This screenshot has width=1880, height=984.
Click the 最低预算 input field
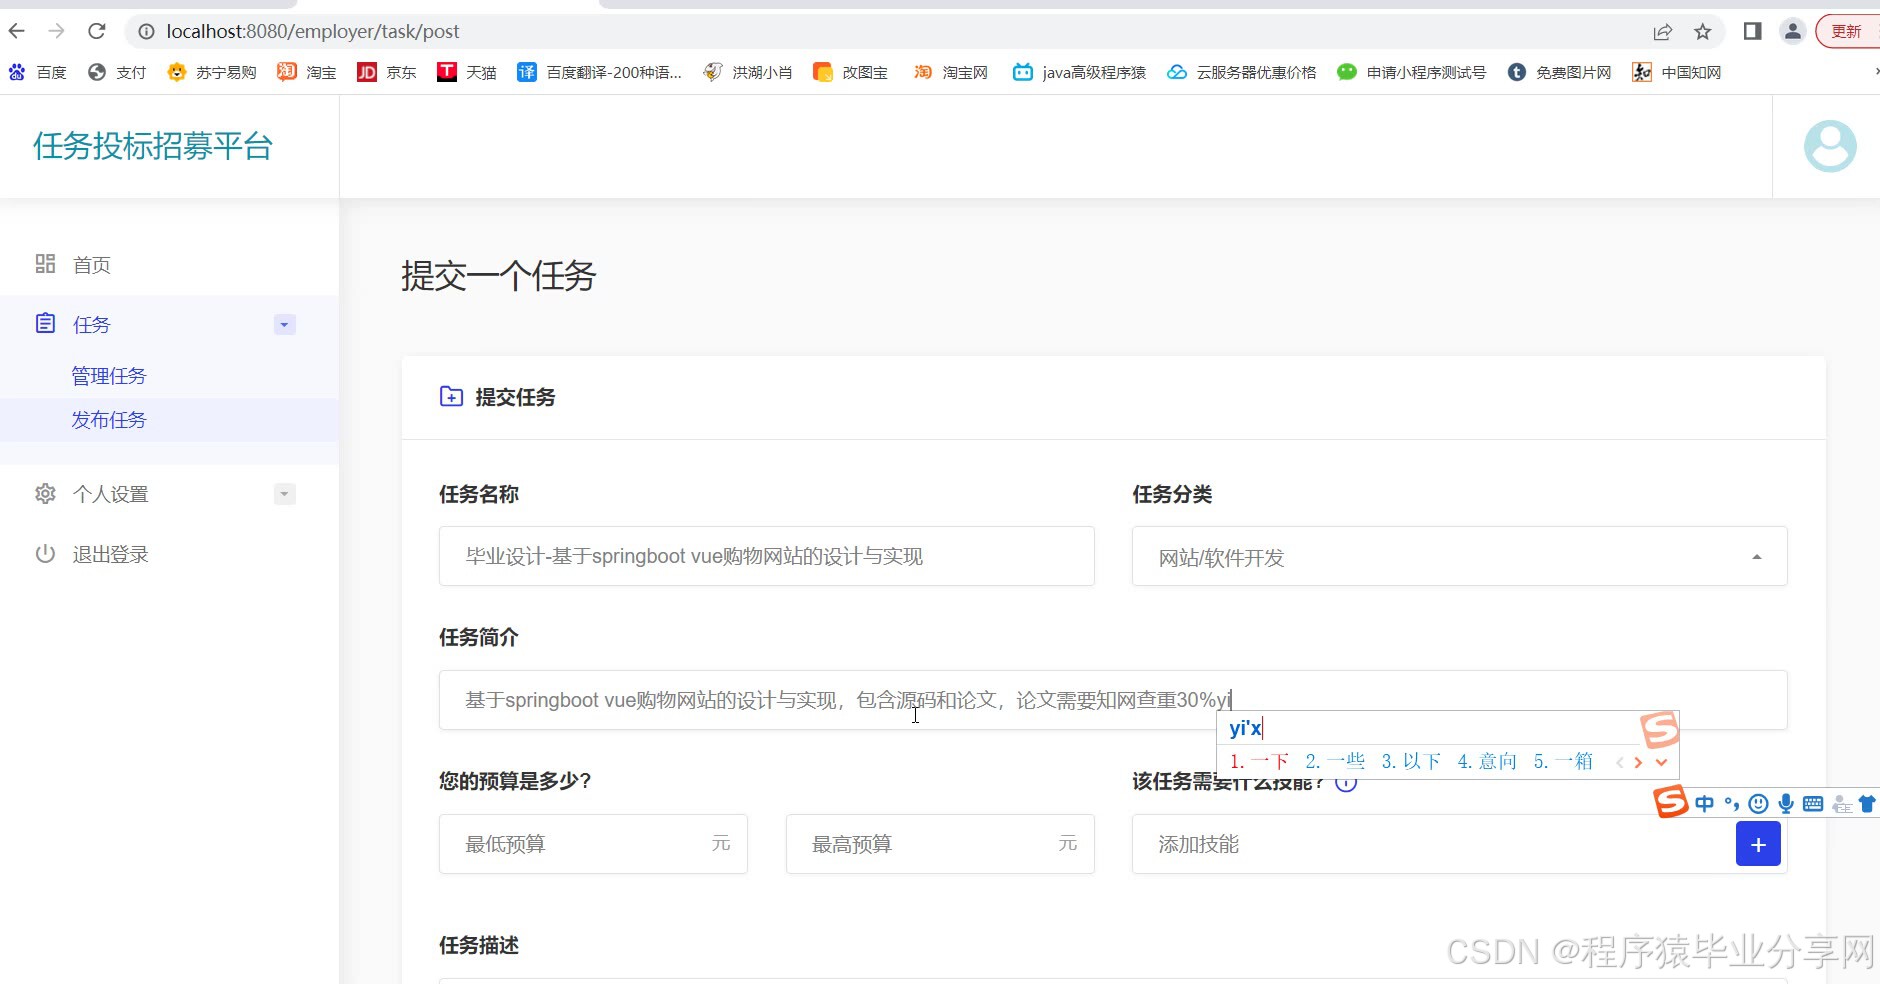point(593,844)
